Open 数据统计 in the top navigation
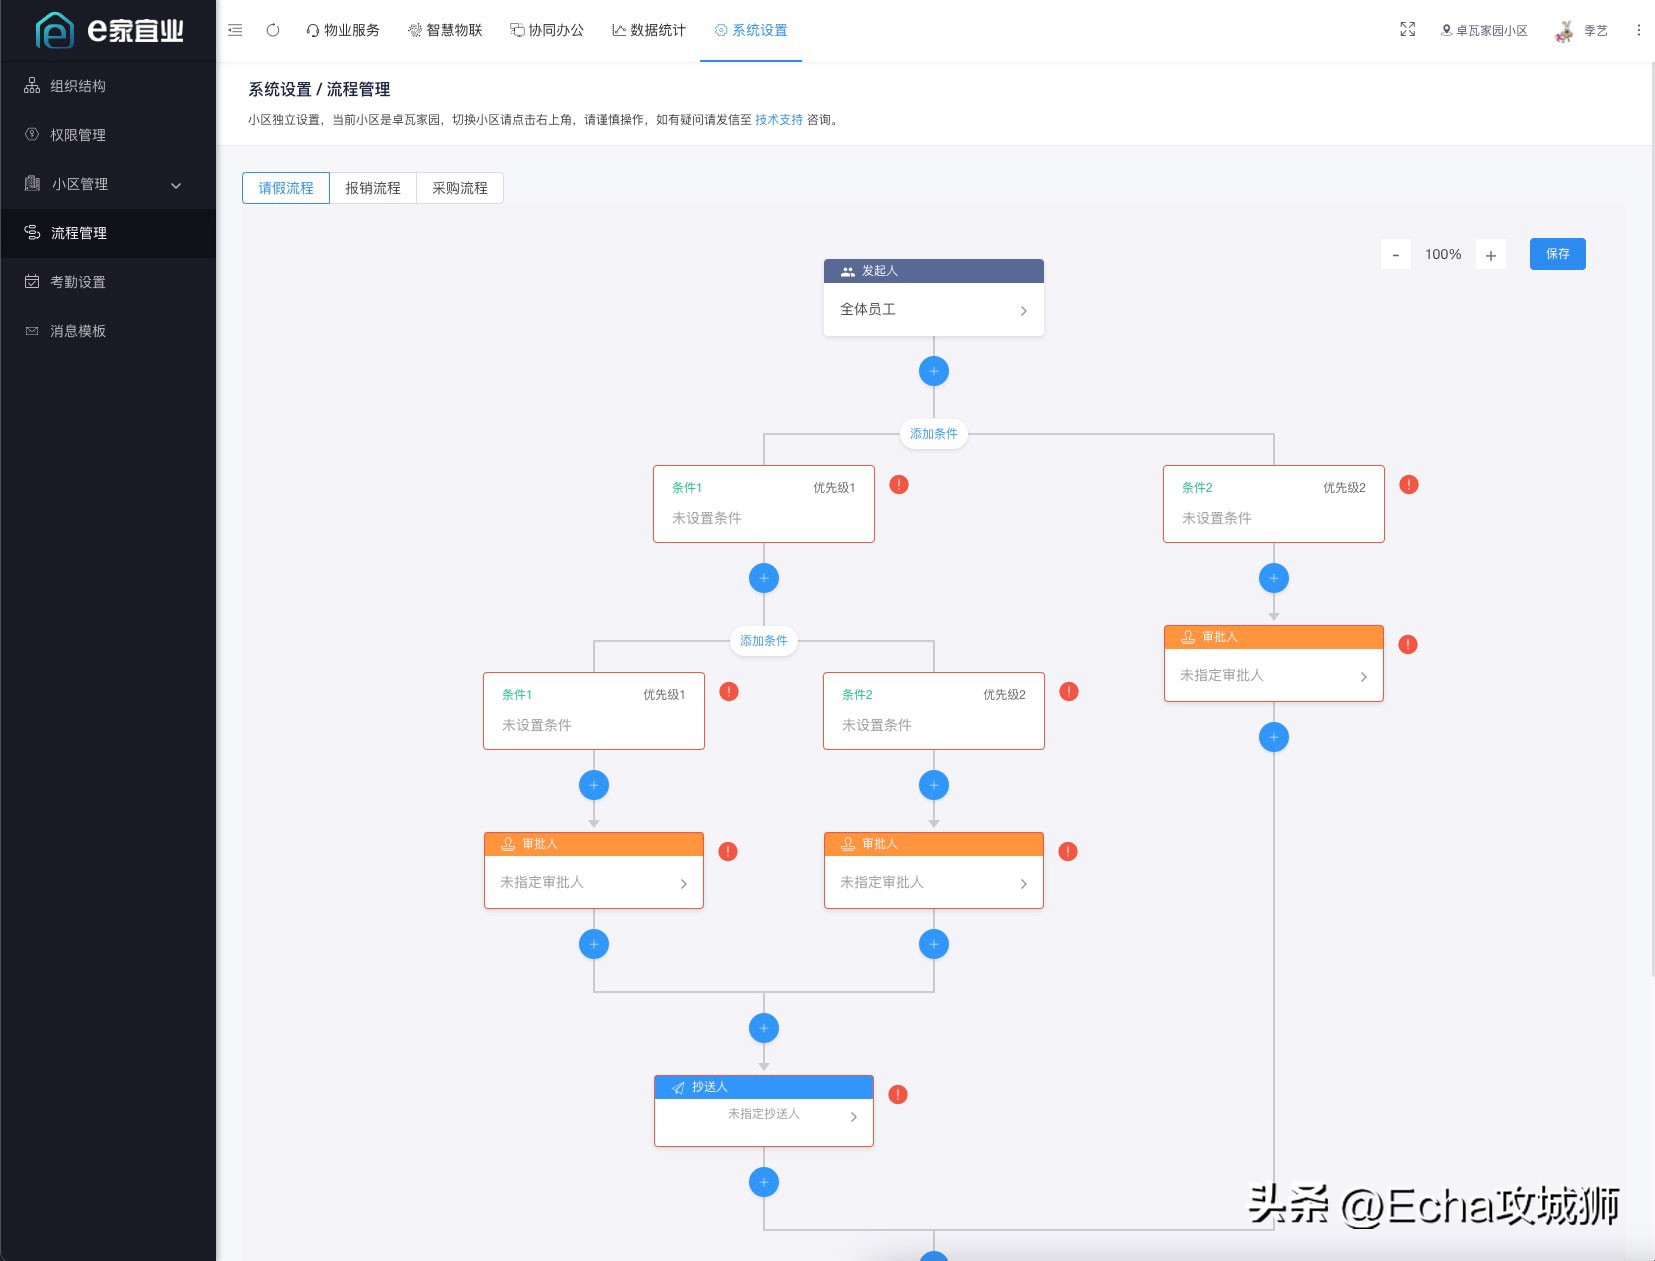Viewport: 1655px width, 1261px height. click(x=648, y=30)
